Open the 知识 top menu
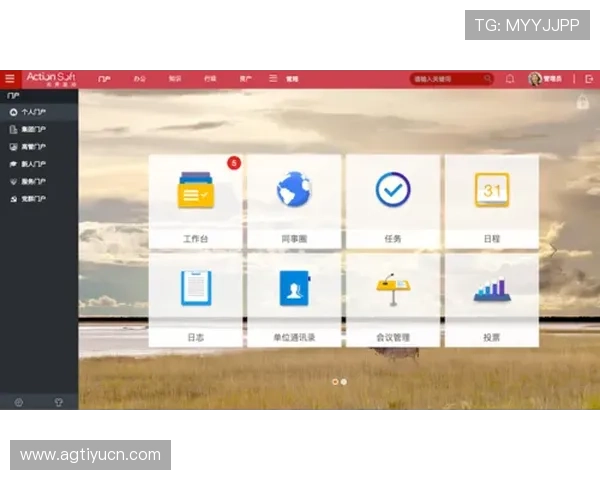Image resolution: width=600 pixels, height=480 pixels. (175, 79)
